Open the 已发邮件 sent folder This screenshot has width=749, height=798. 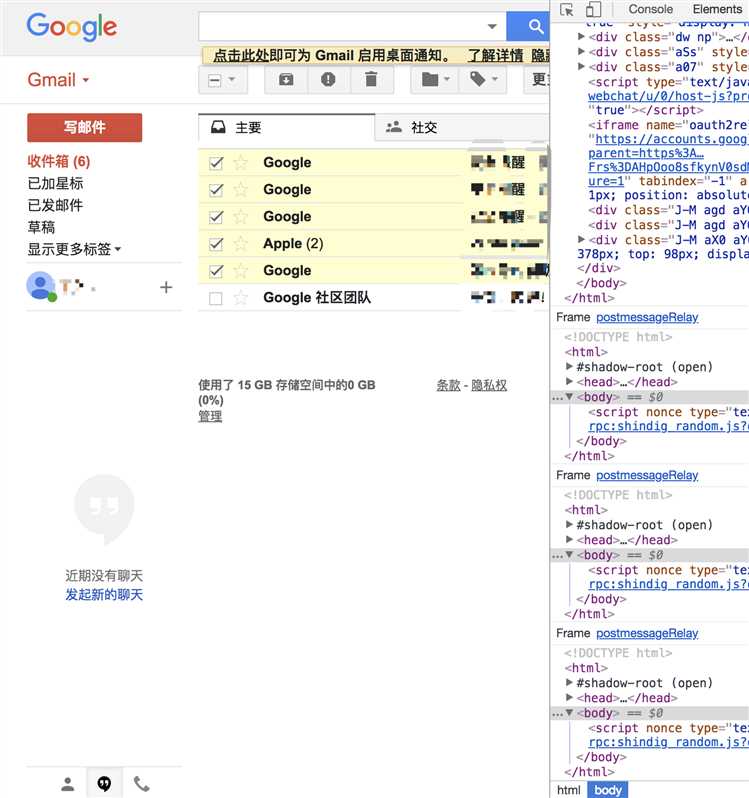pyautogui.click(x=55, y=205)
